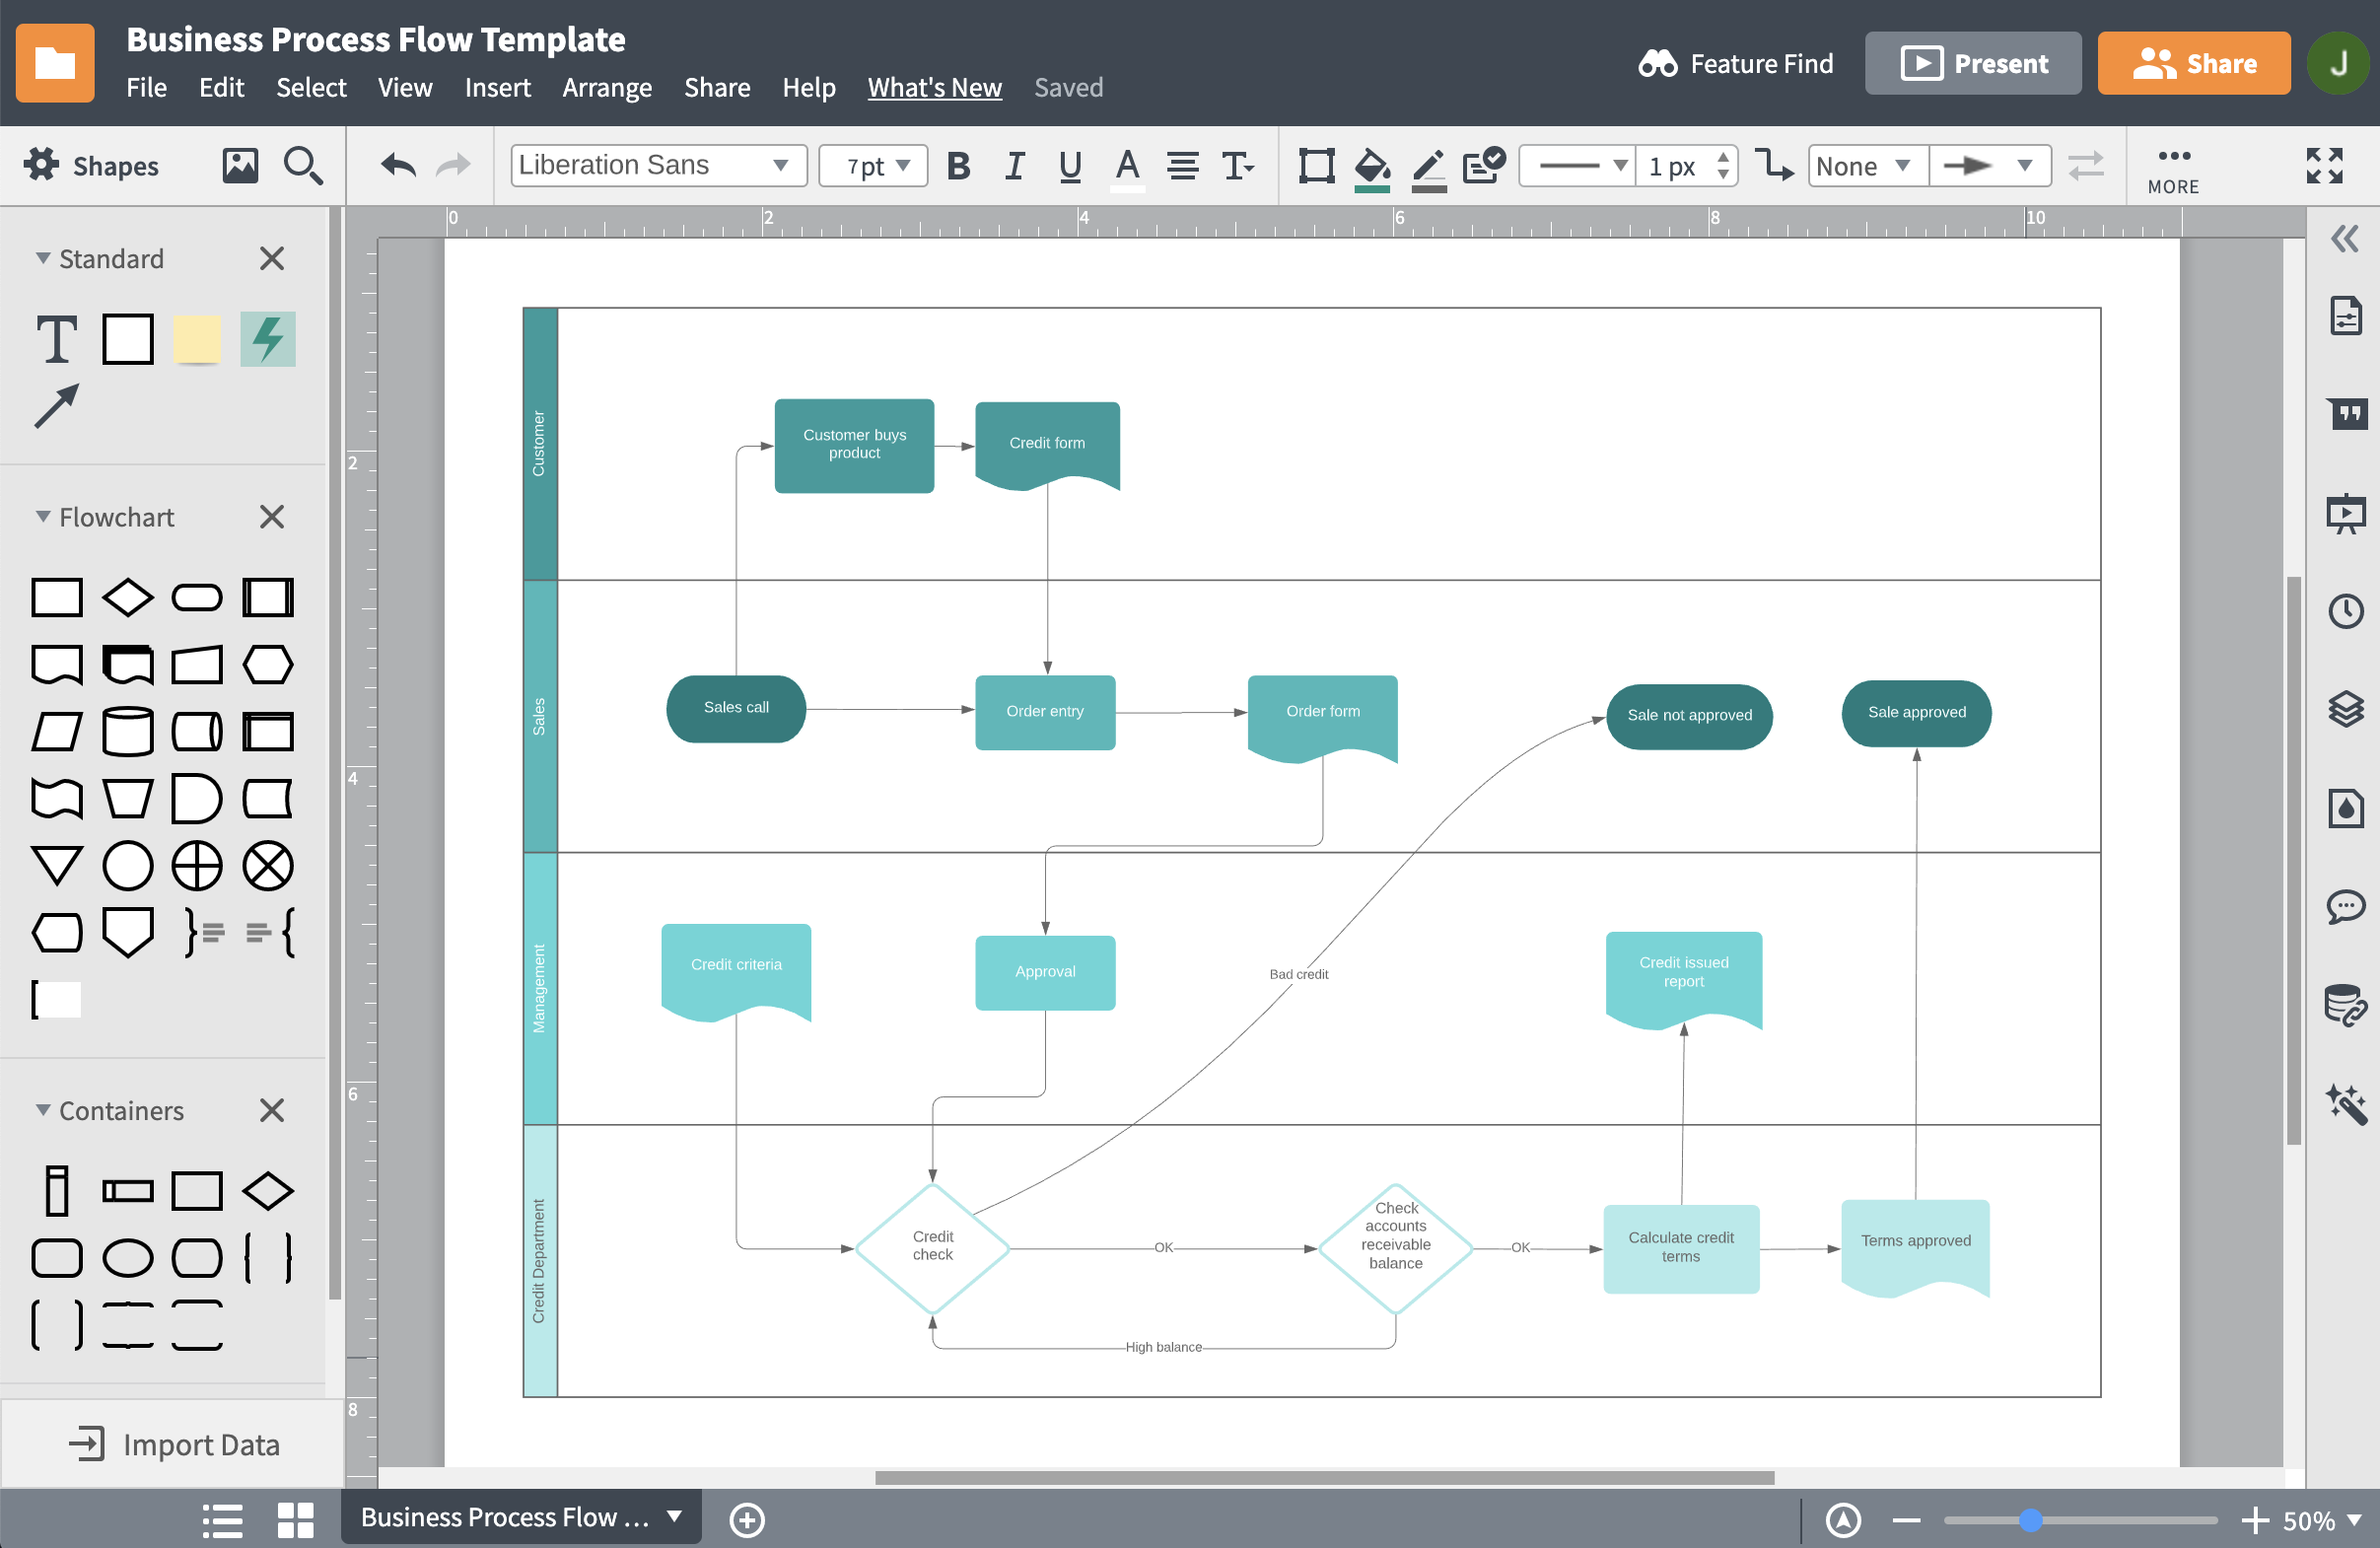Open the version History panel

2346,611
